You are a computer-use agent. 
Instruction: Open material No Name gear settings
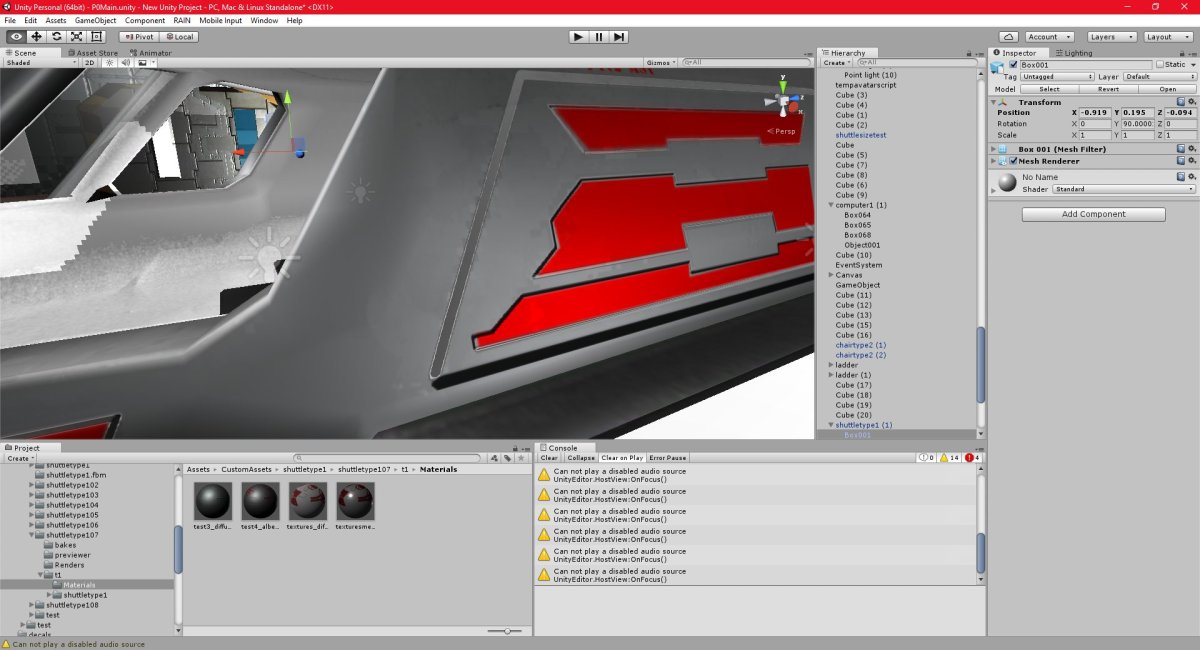[x=1192, y=177]
